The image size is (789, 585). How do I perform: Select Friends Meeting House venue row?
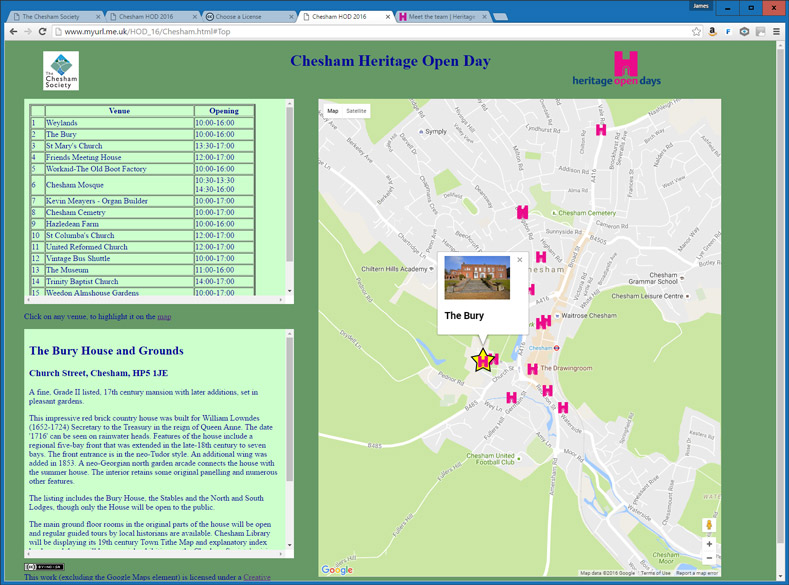point(142,157)
